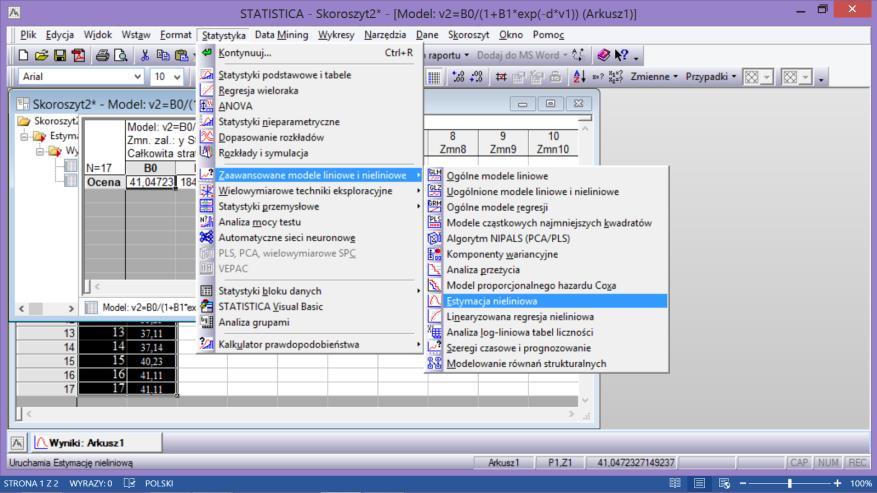Click the ANOVA menu icon
877x493 pixels.
point(206,105)
